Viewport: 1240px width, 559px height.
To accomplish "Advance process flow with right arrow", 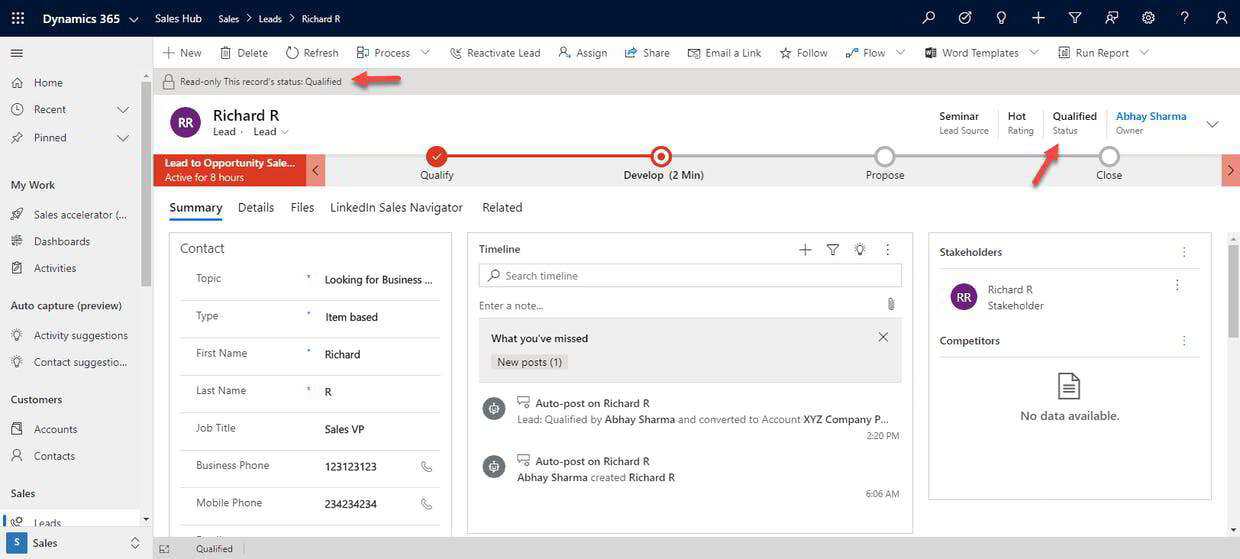I will 1230,170.
